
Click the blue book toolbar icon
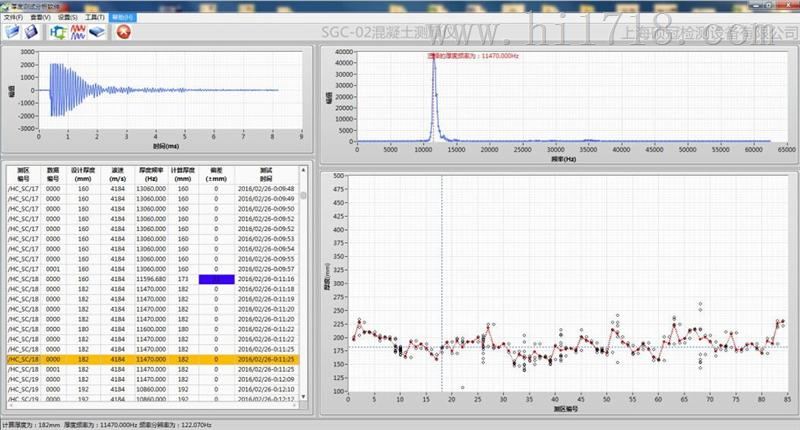pyautogui.click(x=97, y=33)
